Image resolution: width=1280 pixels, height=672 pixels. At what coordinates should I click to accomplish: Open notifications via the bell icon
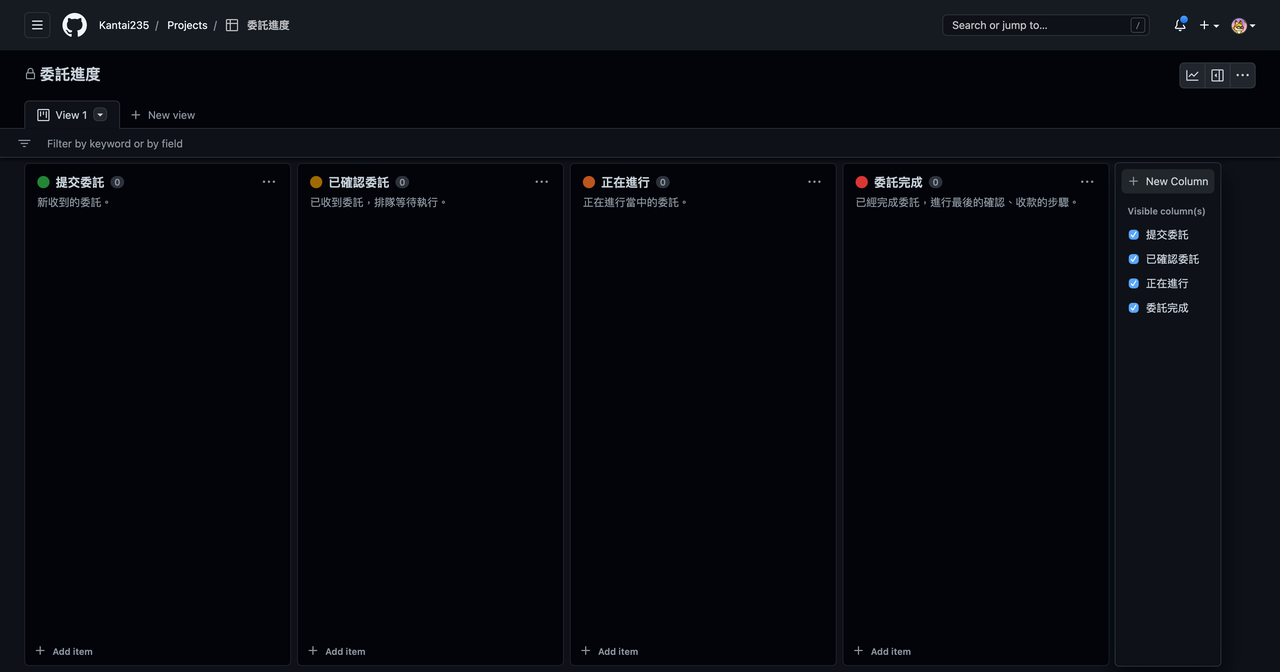coord(1178,24)
